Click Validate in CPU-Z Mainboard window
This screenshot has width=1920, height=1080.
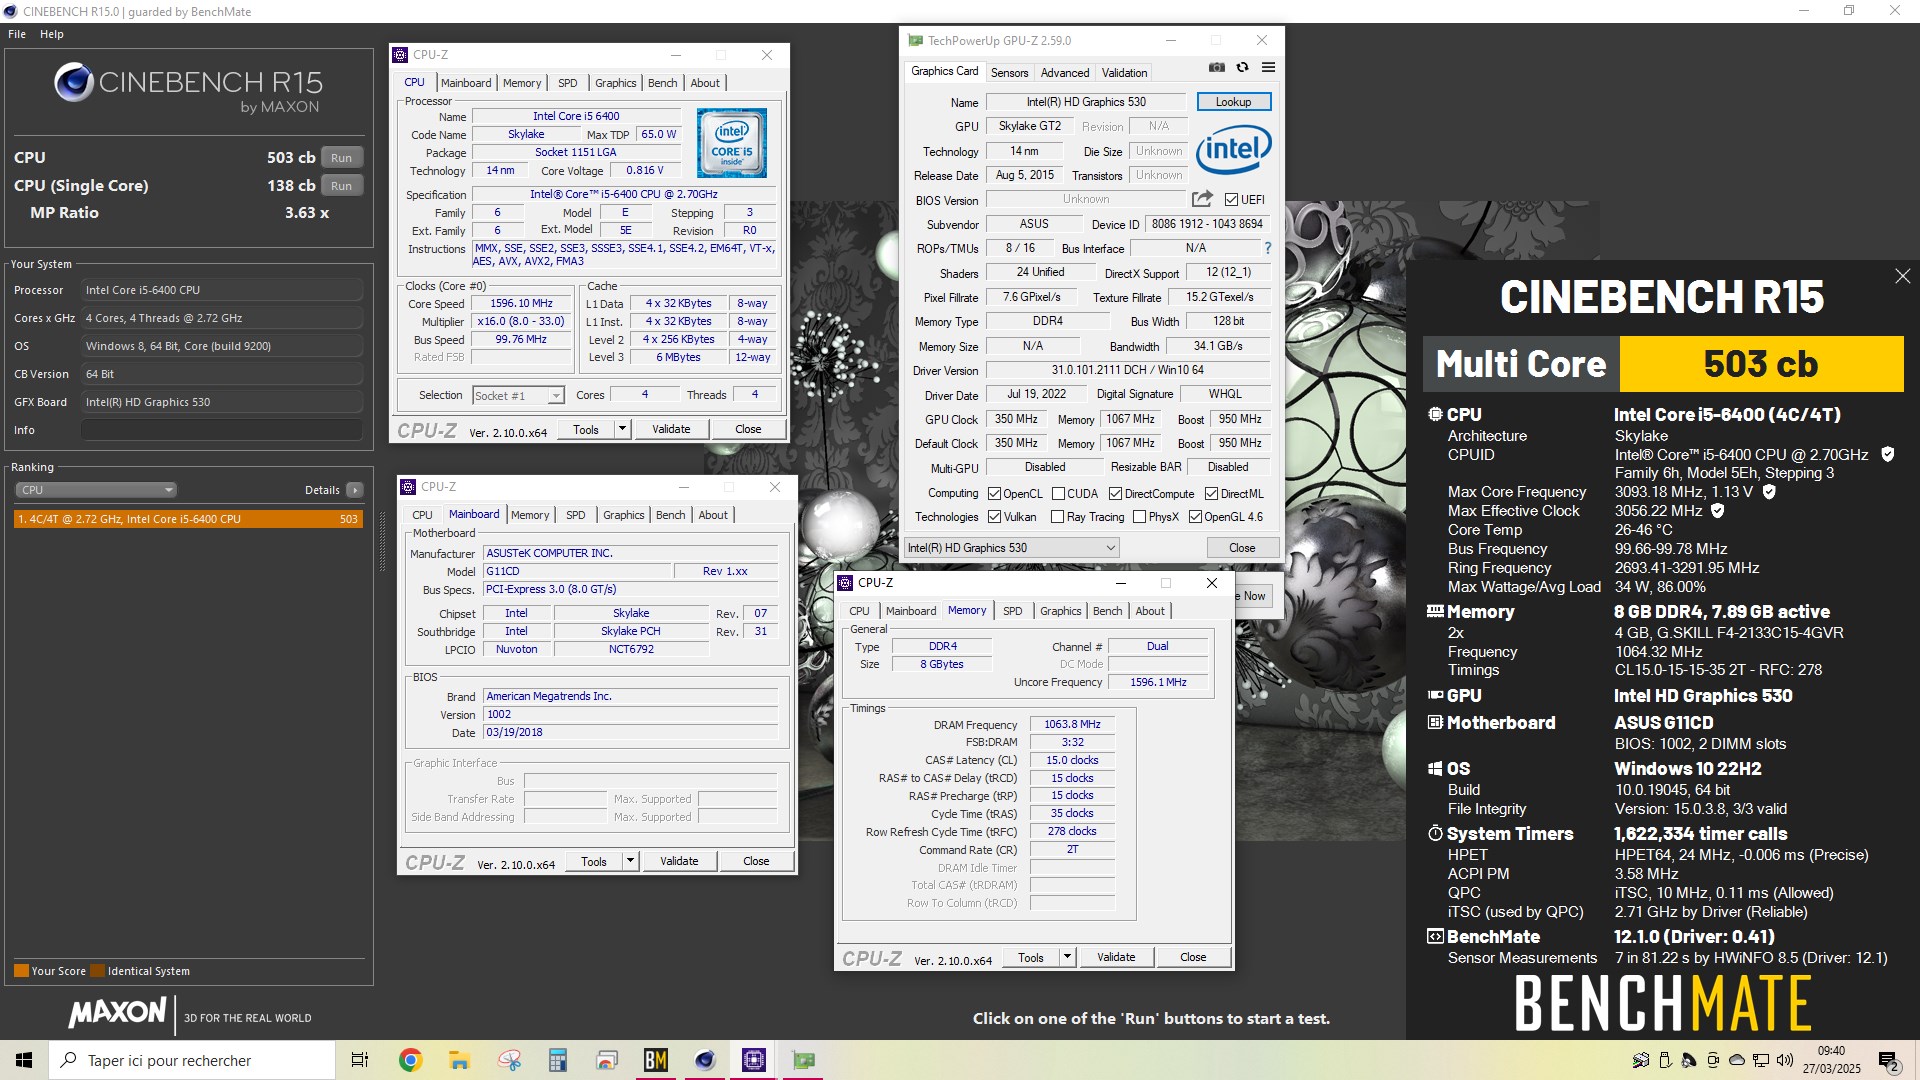point(679,861)
